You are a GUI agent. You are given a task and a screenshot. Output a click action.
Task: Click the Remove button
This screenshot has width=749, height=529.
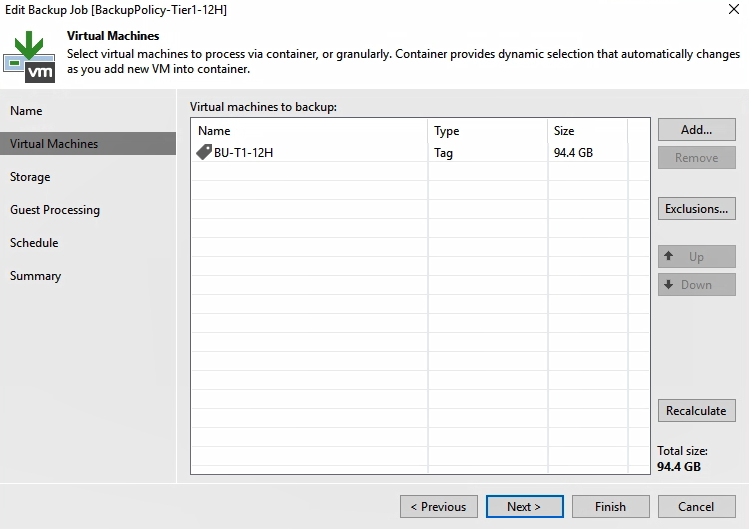(696, 158)
